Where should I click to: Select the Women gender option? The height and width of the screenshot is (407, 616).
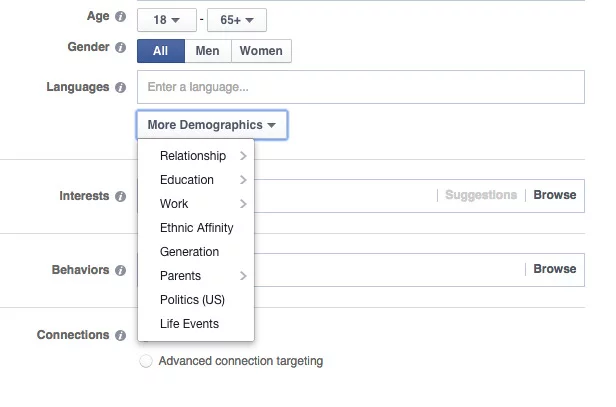point(261,51)
